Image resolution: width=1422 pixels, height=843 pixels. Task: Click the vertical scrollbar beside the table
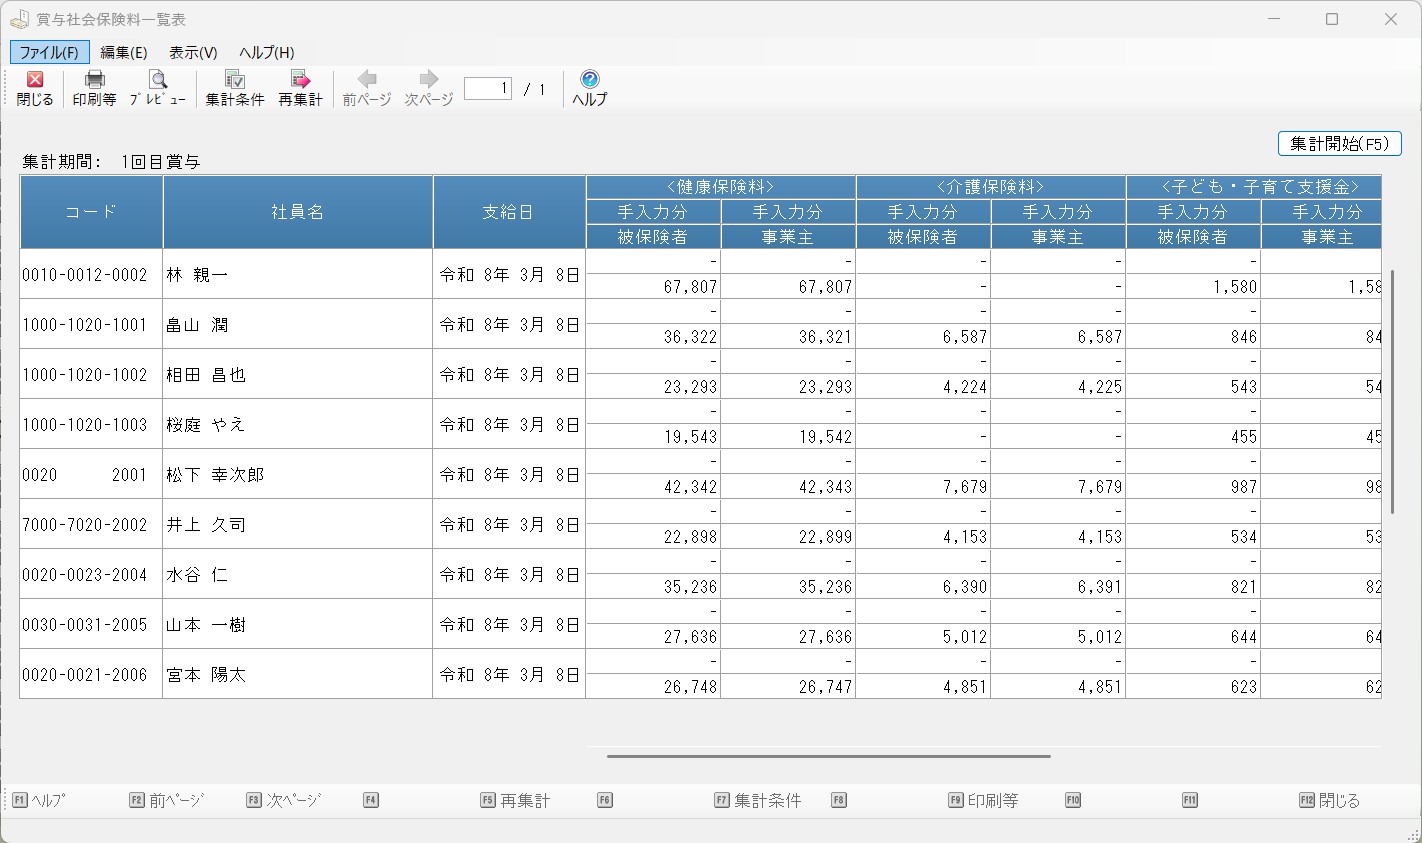pos(1391,390)
